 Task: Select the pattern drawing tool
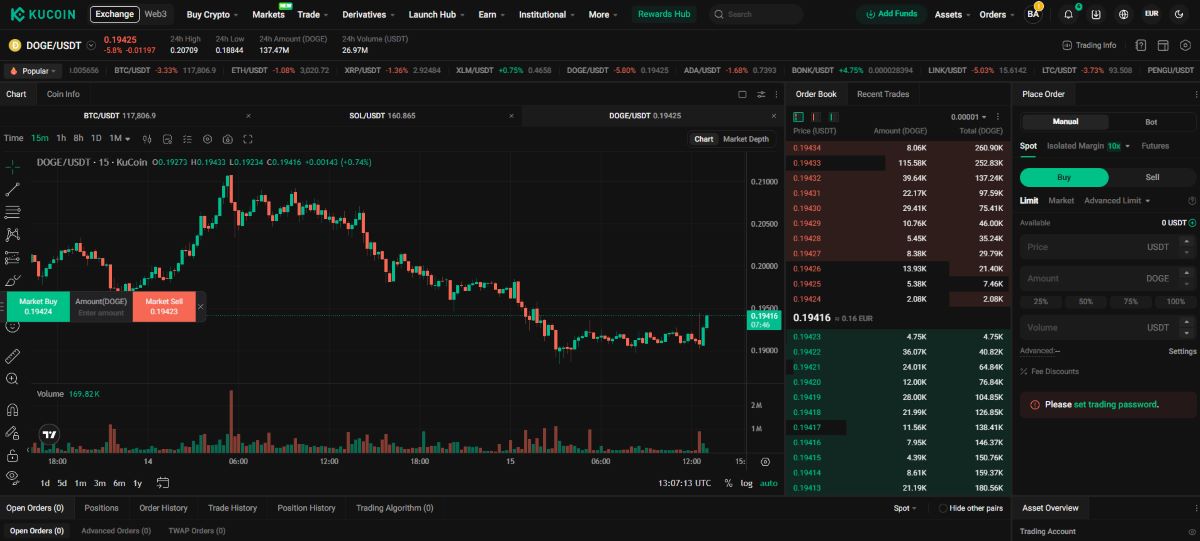(x=12, y=235)
